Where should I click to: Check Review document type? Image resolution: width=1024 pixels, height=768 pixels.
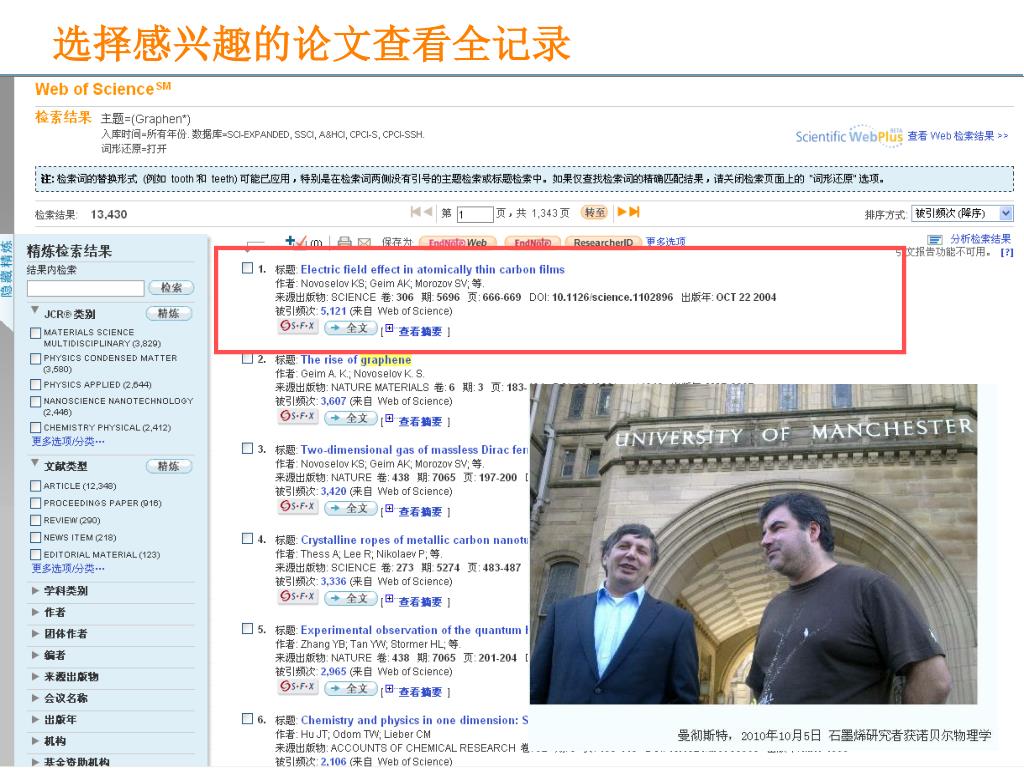36,520
